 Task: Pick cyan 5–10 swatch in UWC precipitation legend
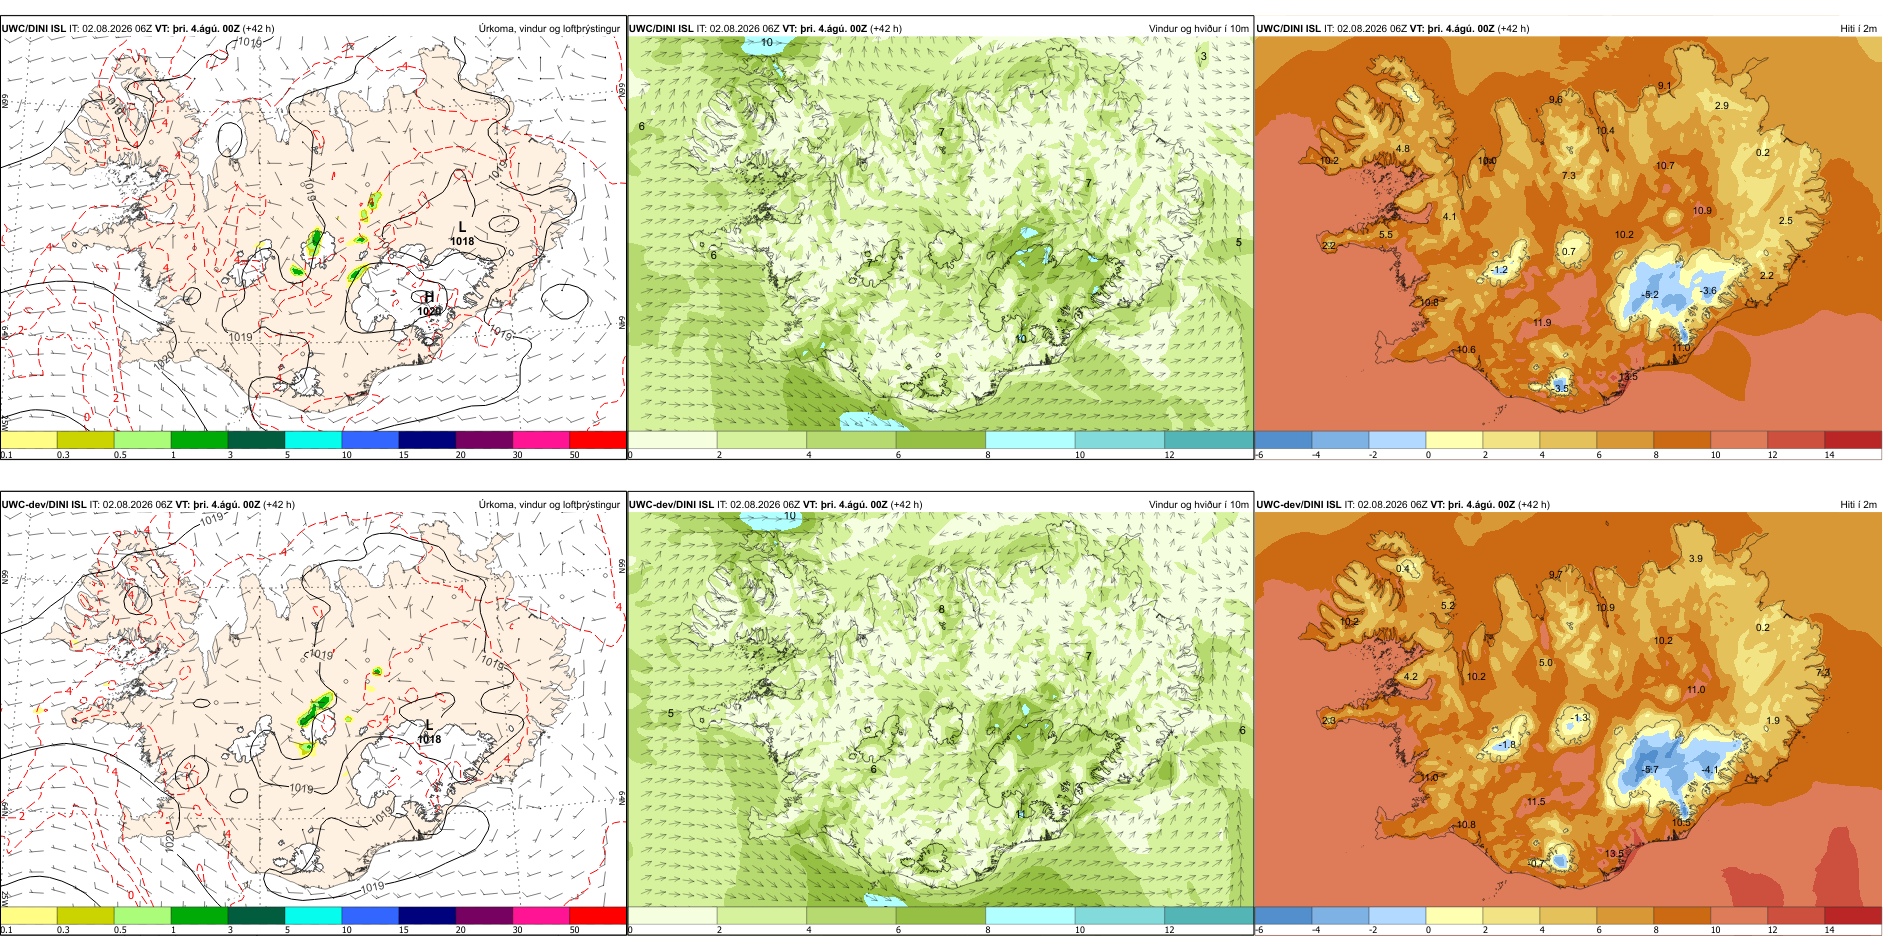coord(313,440)
